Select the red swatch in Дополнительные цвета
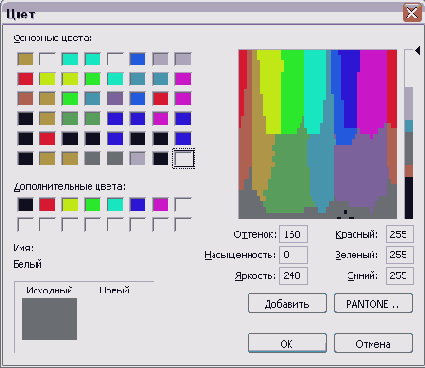Screen dimensions: 425x368 pos(47,205)
